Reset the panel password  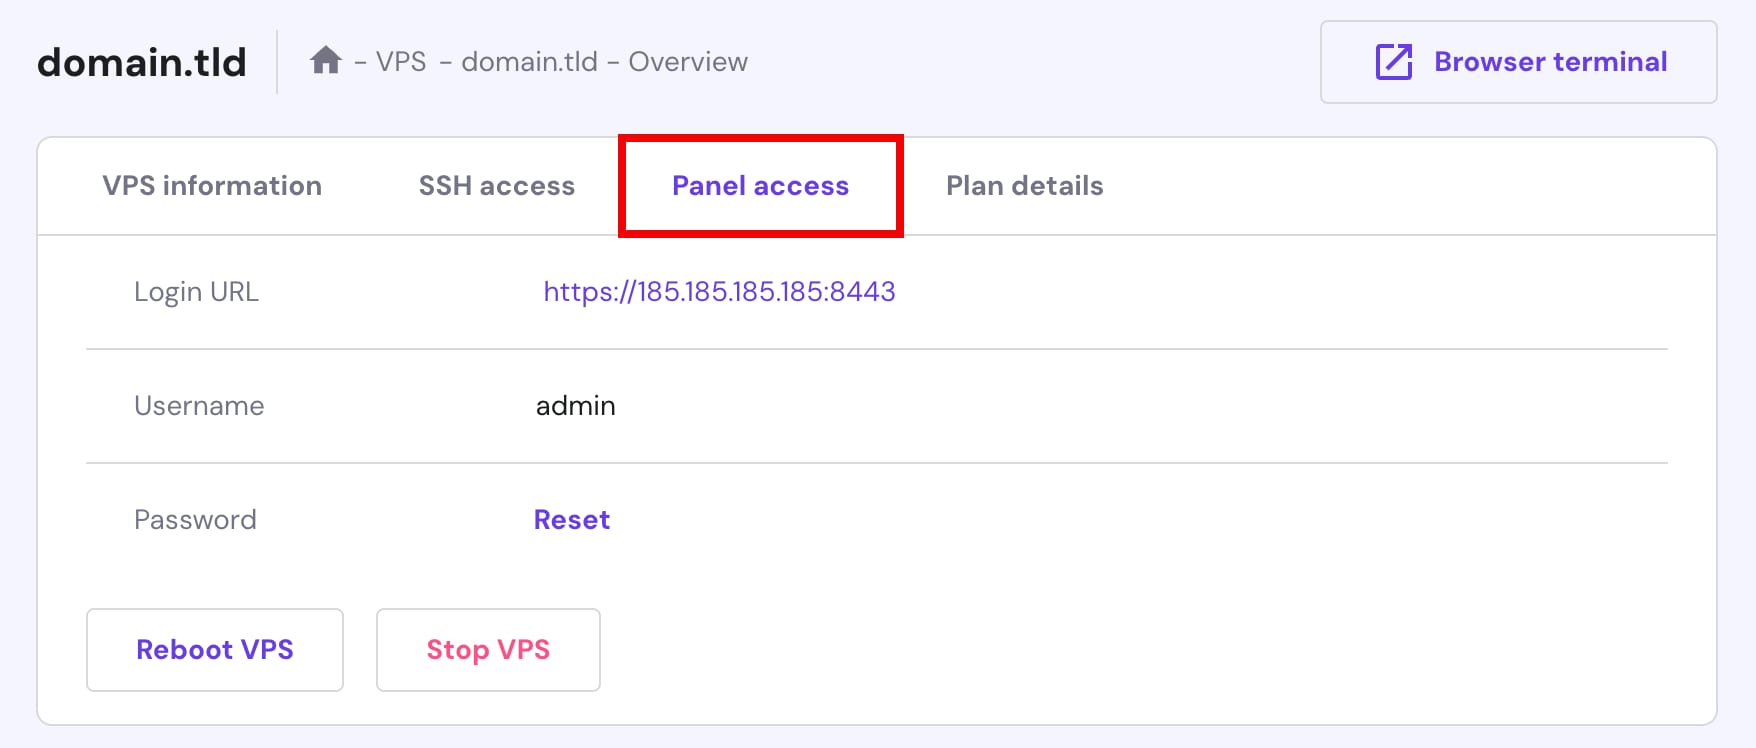click(x=571, y=519)
